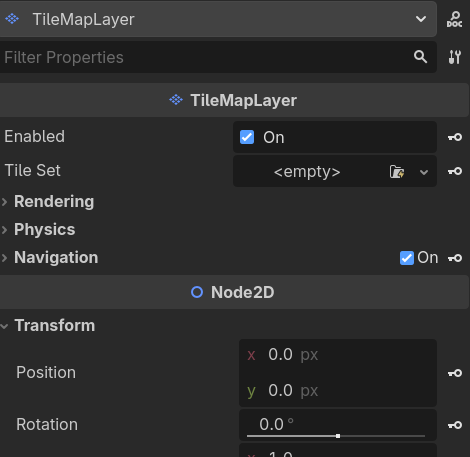Click the keyframe key icon for Navigation
The image size is (470, 457).
point(455,258)
